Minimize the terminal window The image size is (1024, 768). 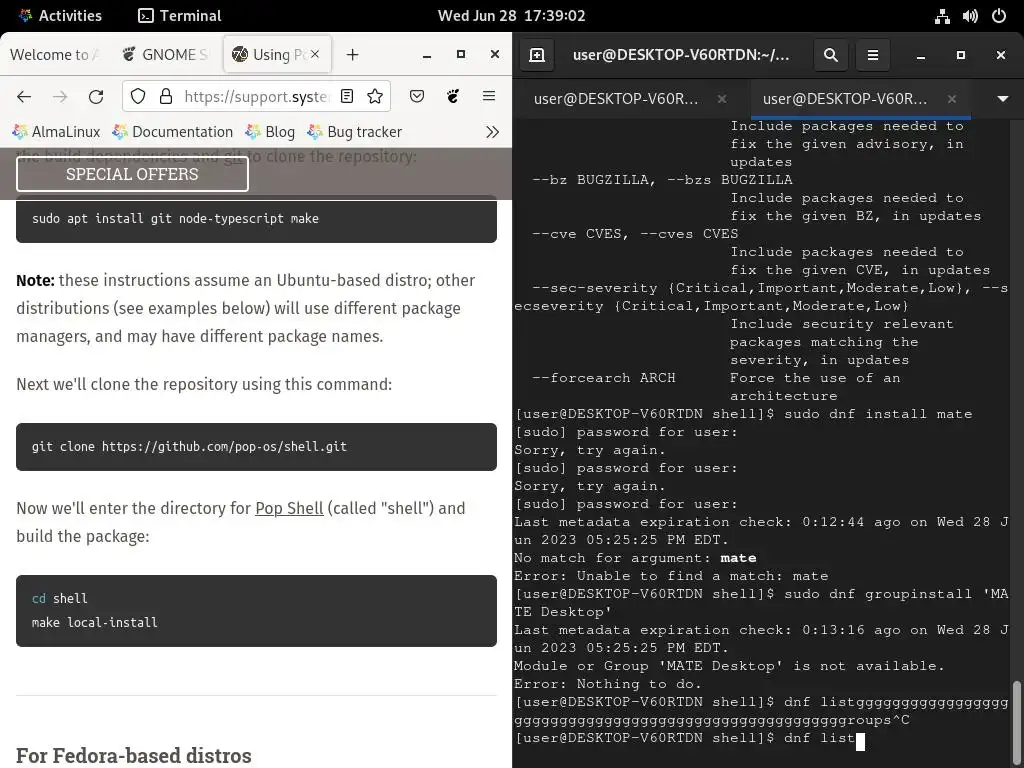(921, 56)
